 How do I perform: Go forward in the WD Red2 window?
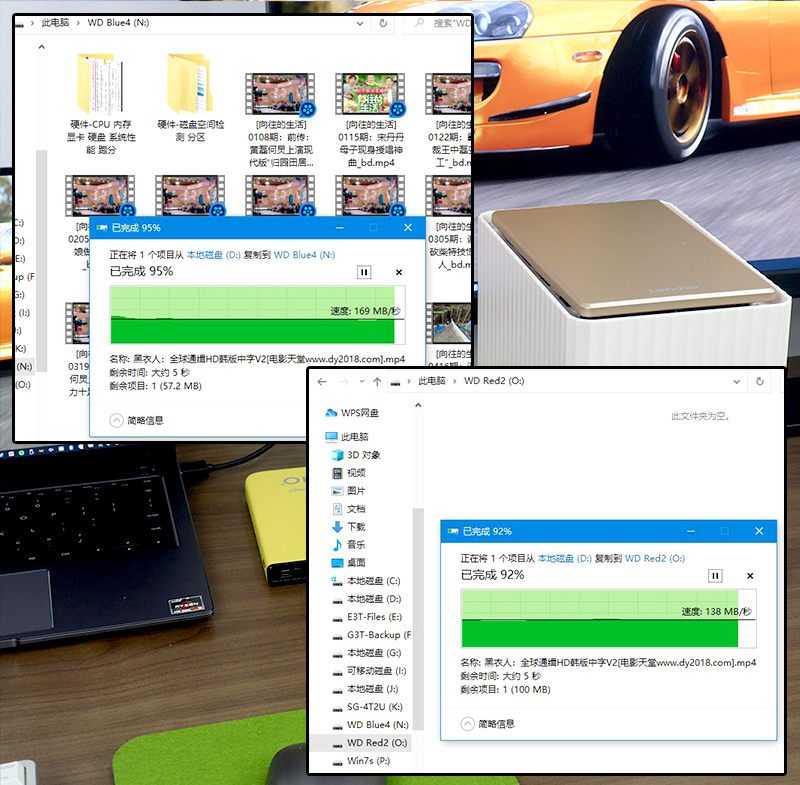pos(344,382)
